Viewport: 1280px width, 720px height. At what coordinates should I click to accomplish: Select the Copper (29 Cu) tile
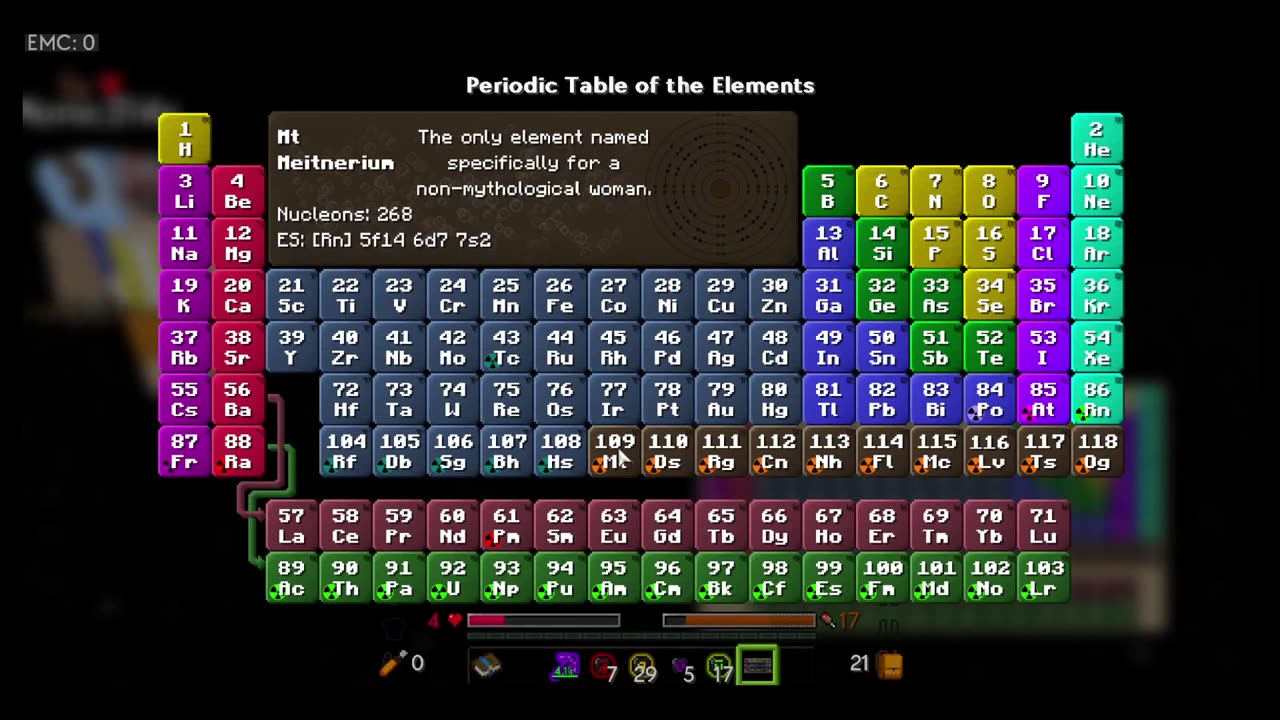(721, 295)
